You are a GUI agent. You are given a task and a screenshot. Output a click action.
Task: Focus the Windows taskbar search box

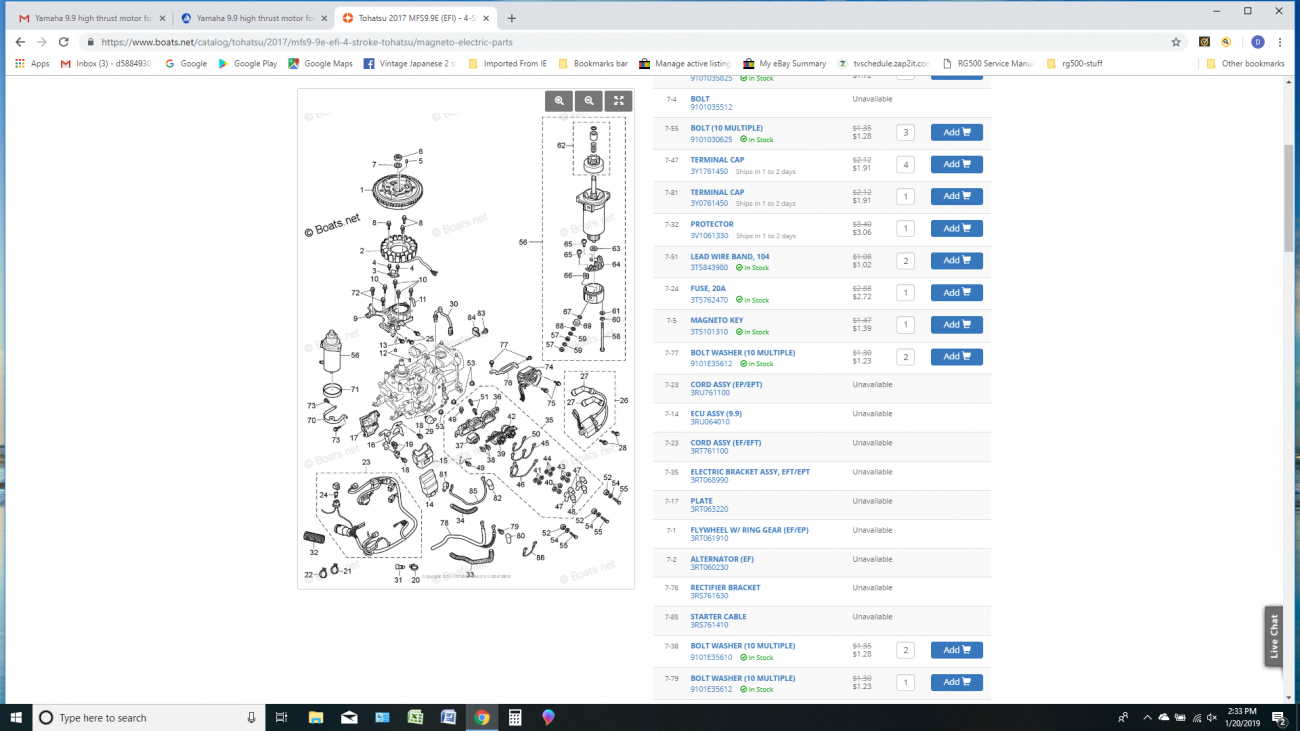[148, 717]
